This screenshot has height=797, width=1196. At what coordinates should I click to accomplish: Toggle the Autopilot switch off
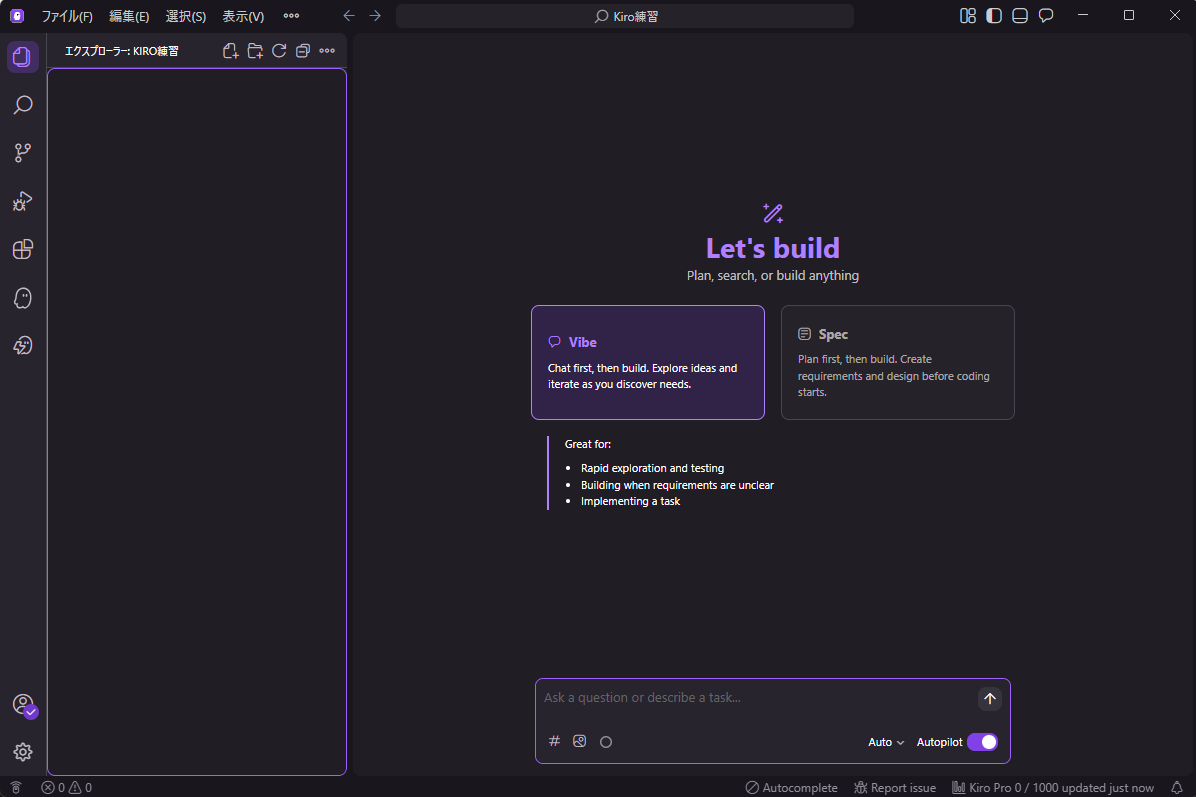982,742
